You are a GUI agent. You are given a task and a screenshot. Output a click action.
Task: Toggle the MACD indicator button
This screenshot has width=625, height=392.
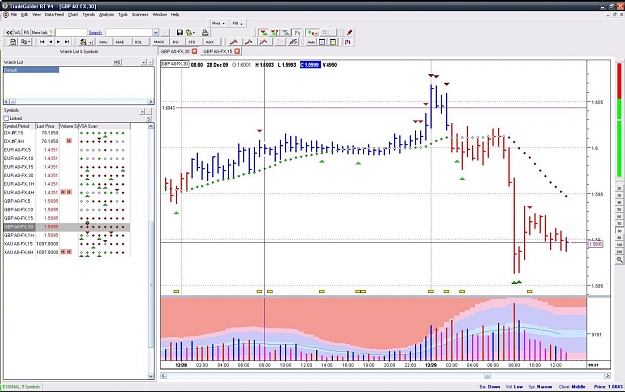pos(159,42)
